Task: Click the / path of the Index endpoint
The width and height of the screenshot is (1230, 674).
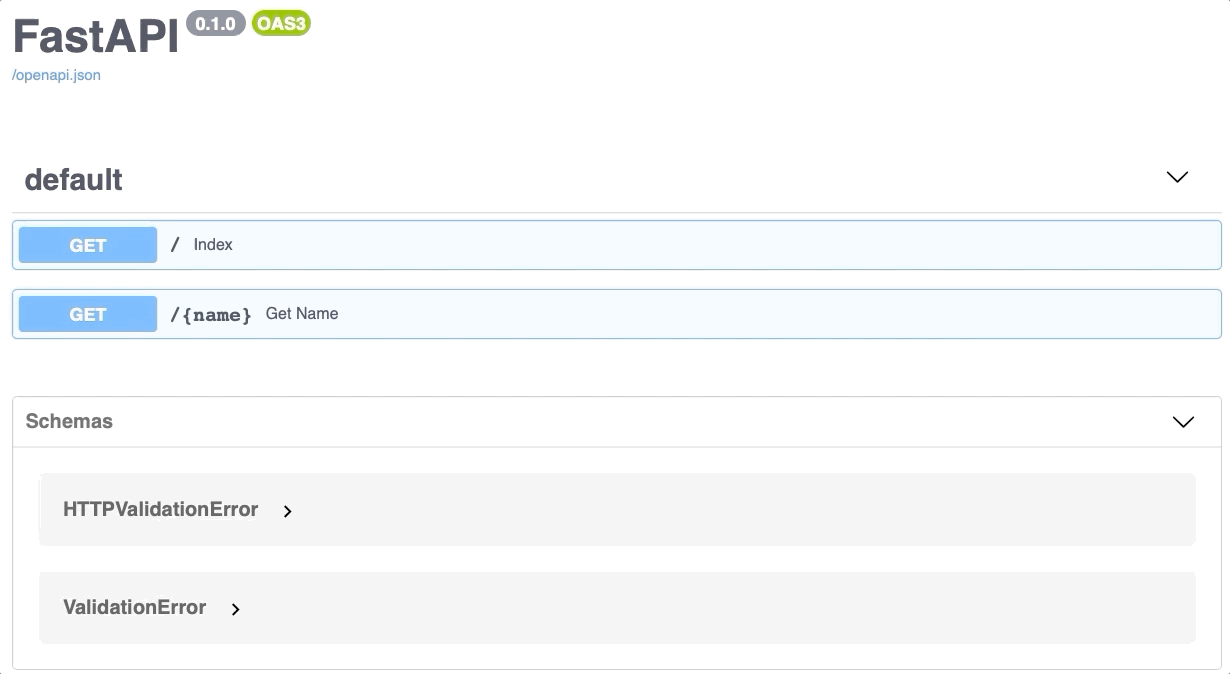Action: pos(175,245)
